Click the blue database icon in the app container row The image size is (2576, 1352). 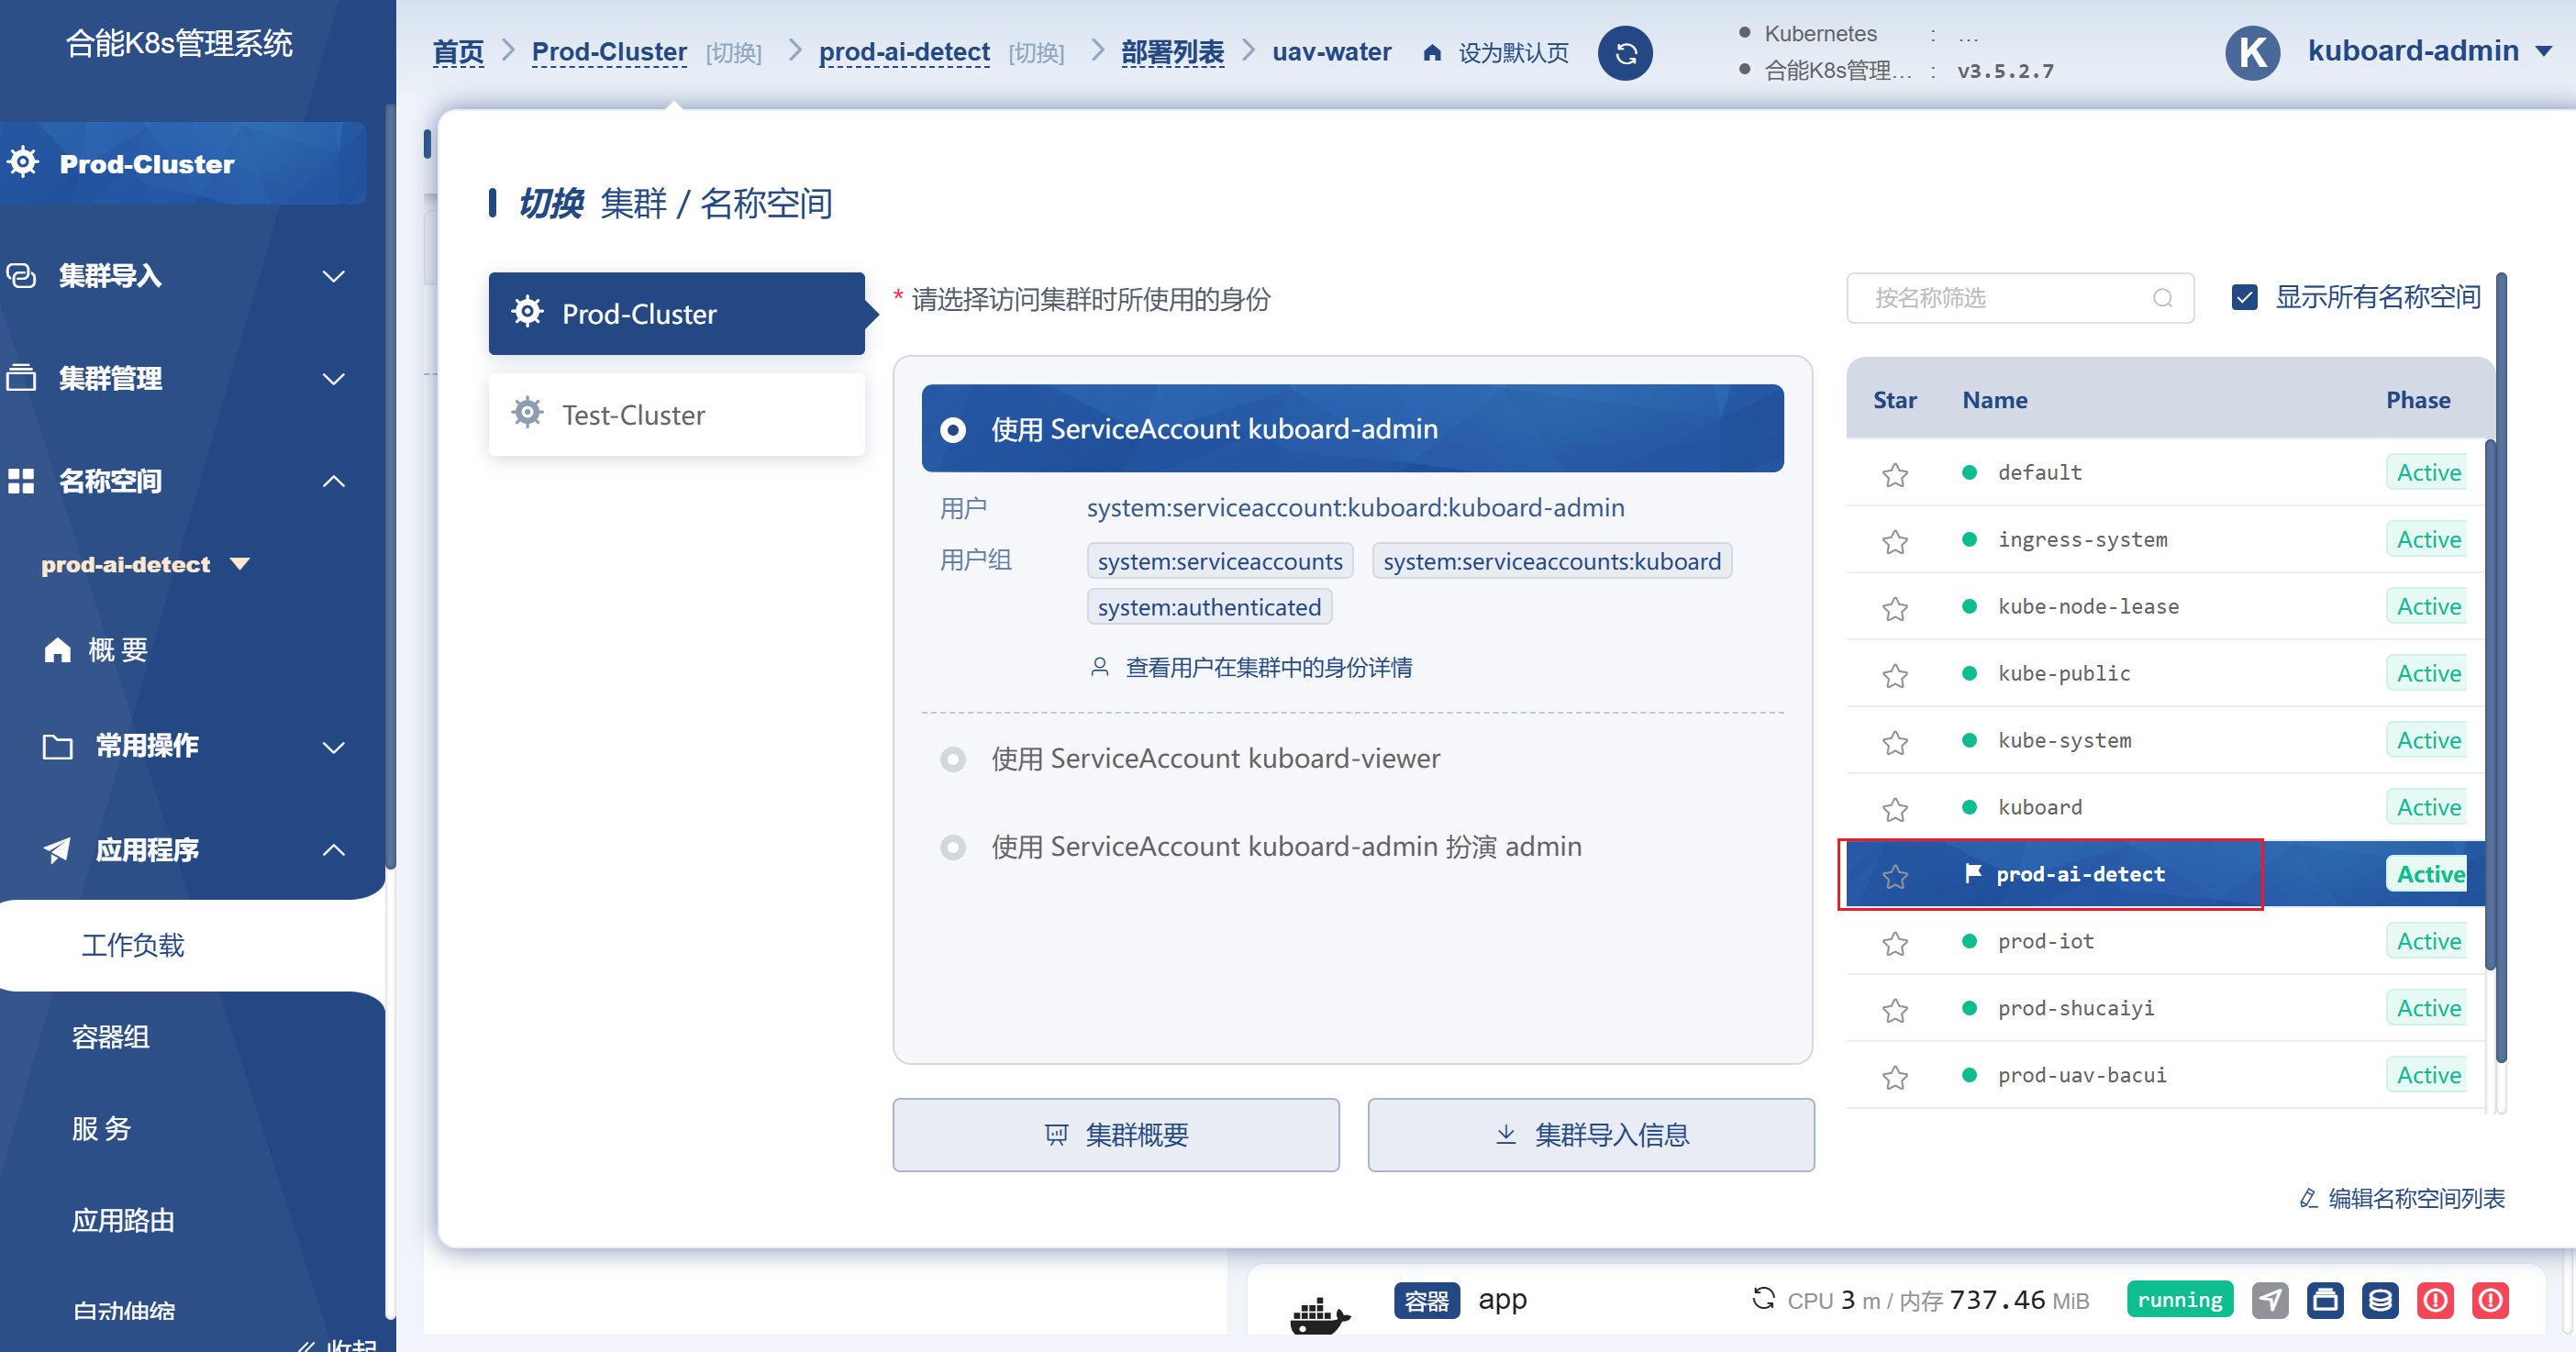(2380, 1300)
